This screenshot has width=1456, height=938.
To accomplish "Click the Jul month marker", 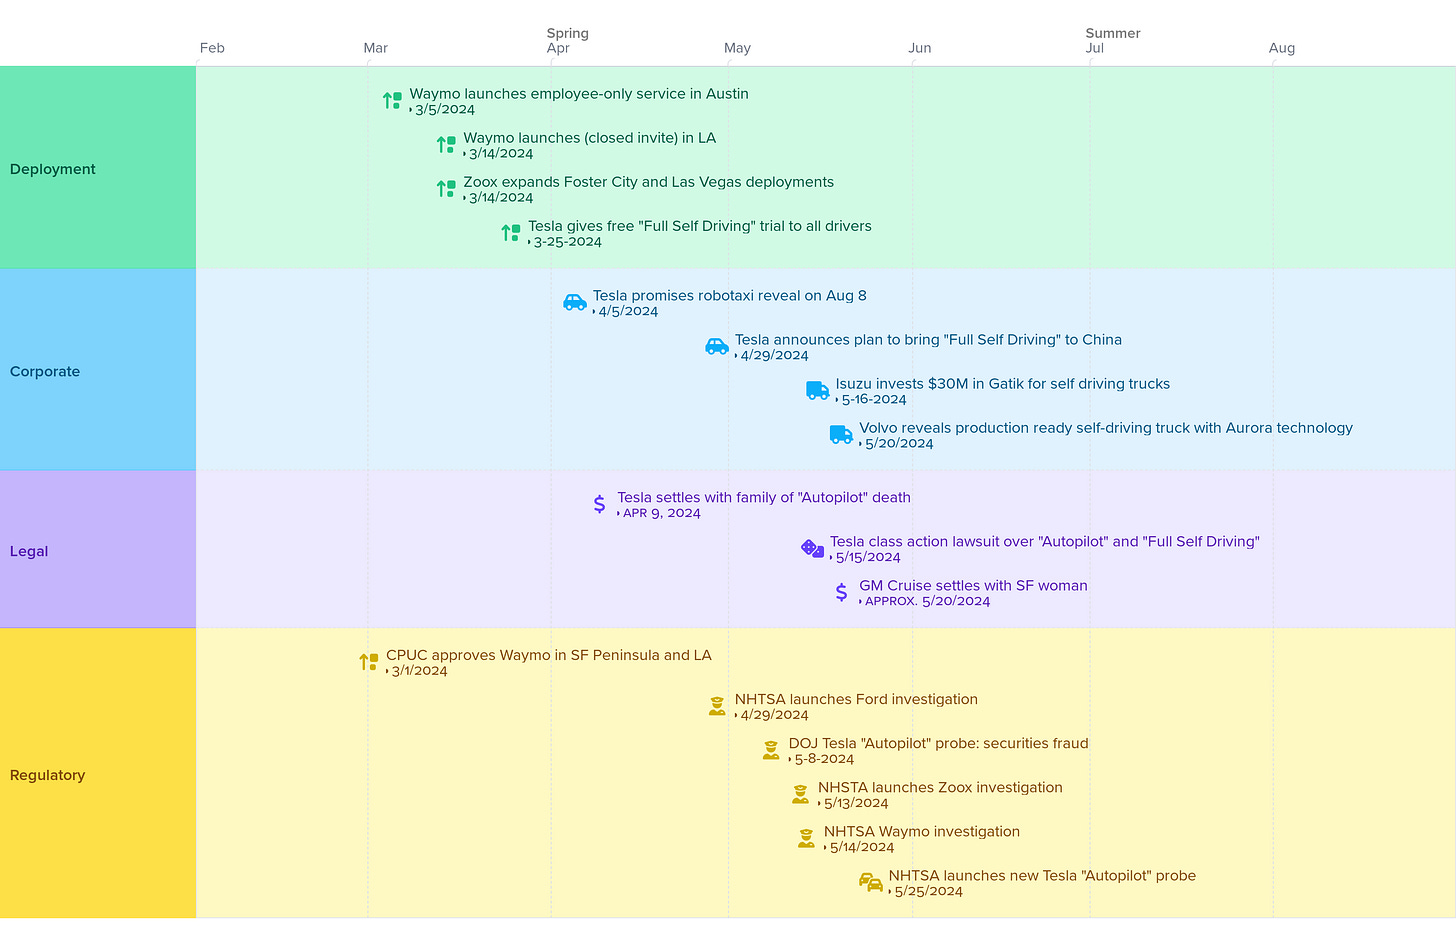I will (1094, 48).
